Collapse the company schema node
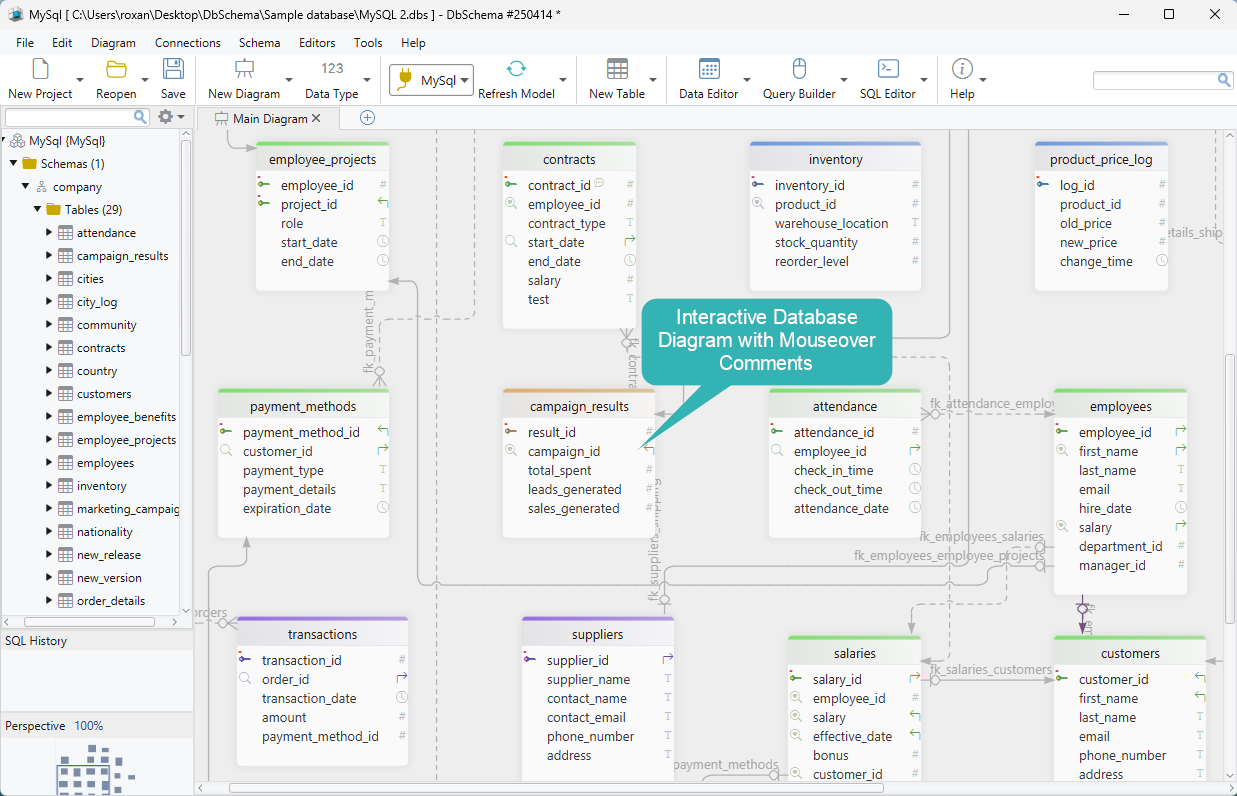1237x796 pixels. pos(25,187)
